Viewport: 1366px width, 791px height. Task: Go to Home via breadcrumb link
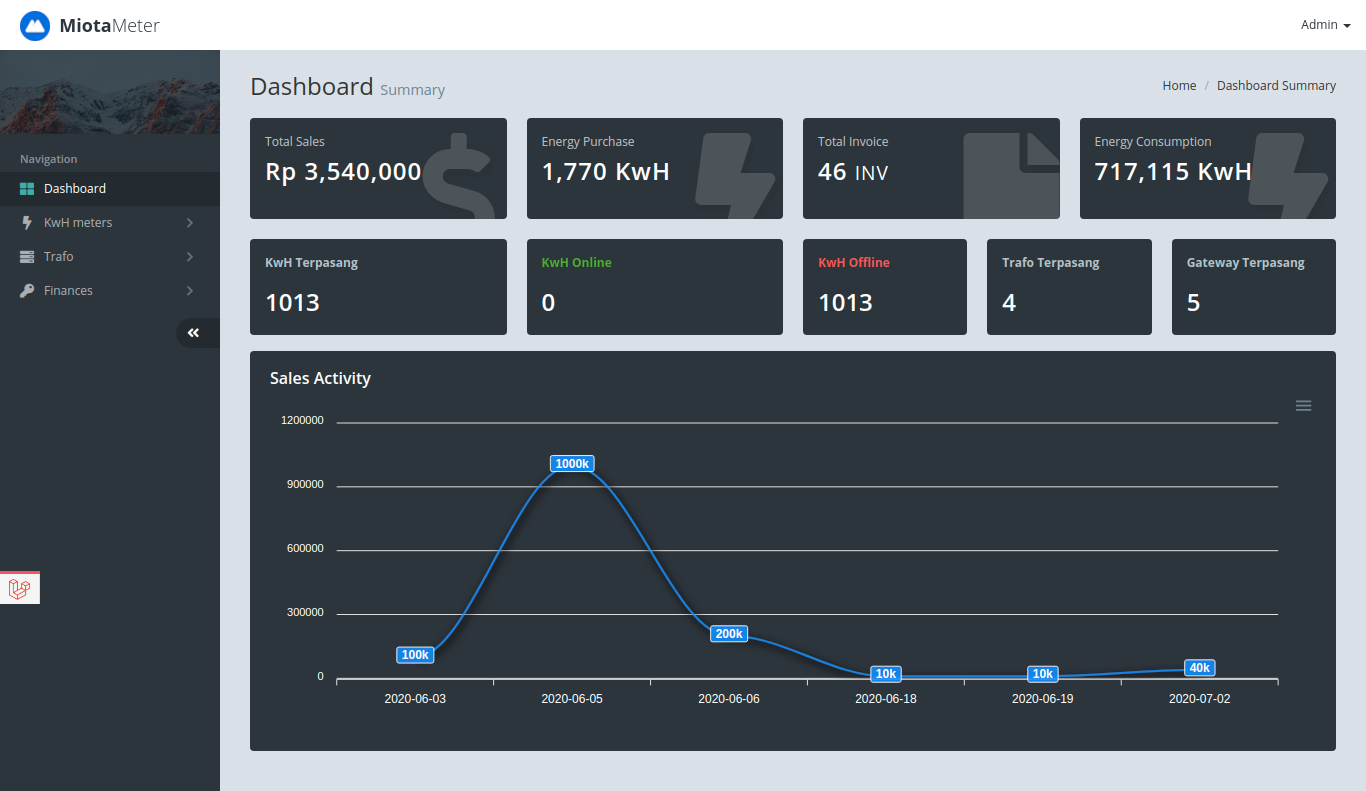1179,86
